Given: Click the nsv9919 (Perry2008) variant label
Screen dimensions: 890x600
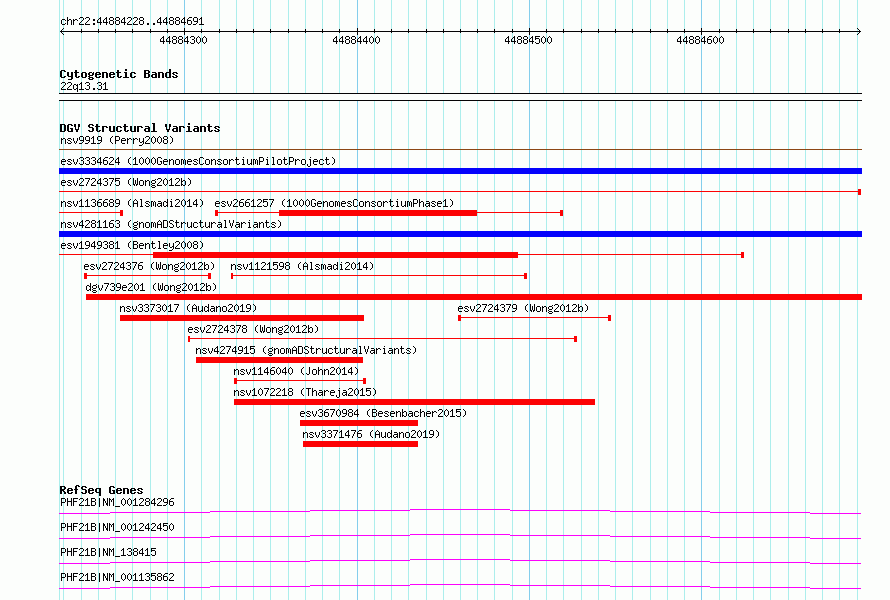Looking at the screenshot, I should (117, 140).
